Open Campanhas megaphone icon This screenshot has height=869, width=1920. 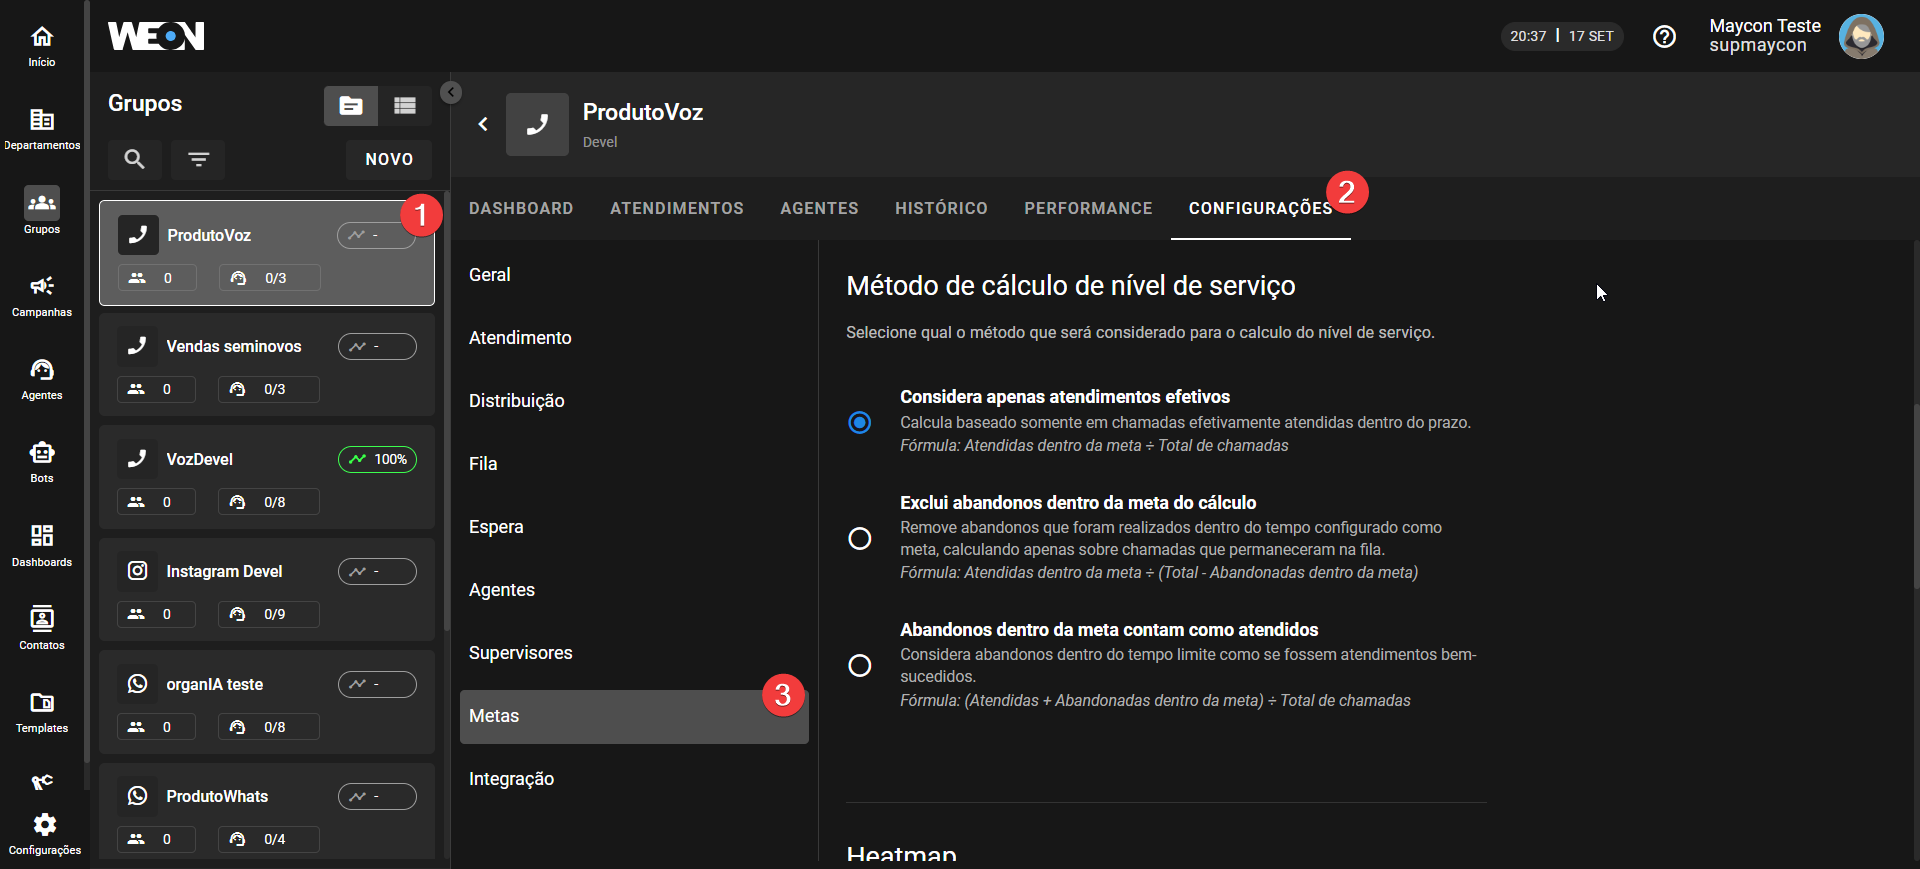[x=42, y=296]
